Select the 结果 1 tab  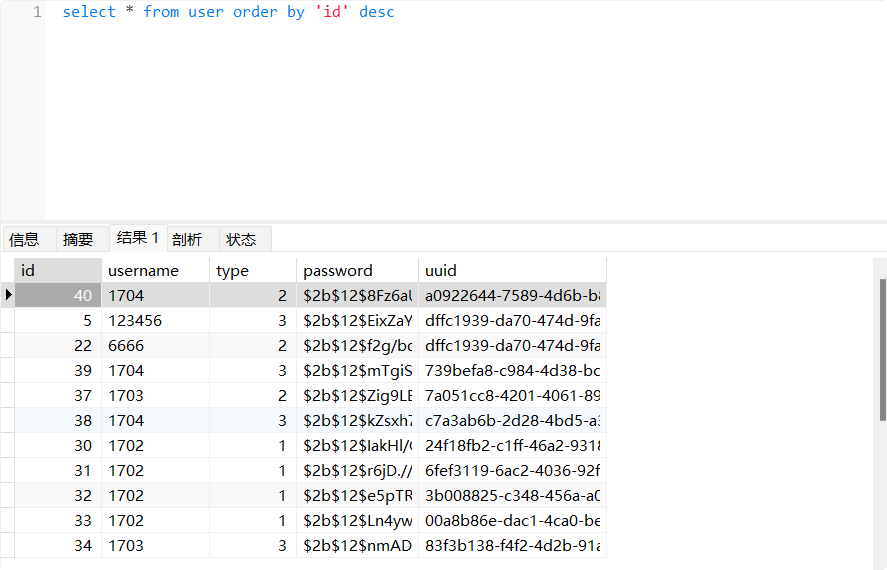point(137,238)
